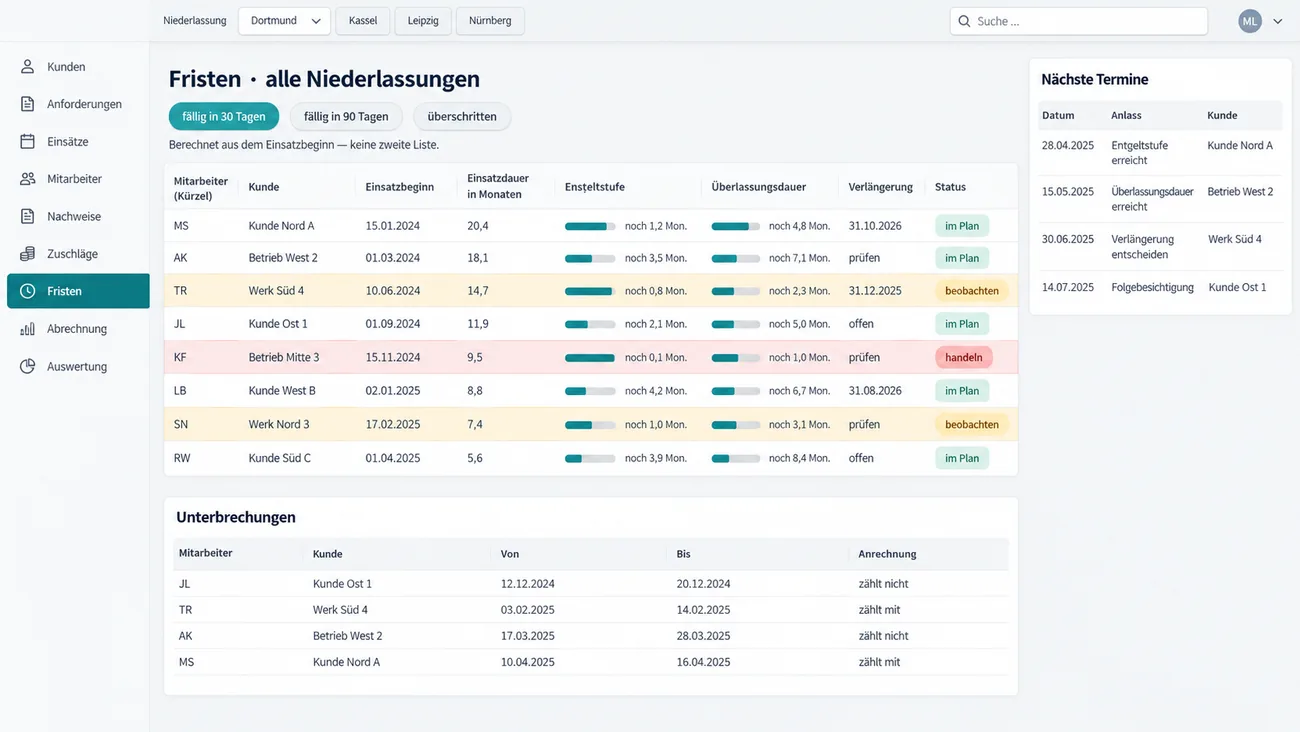Viewport: 1300px width, 732px height.
Task: Click 'Kunde Nord A' in the Unterbrechungen table
Action: point(346,662)
